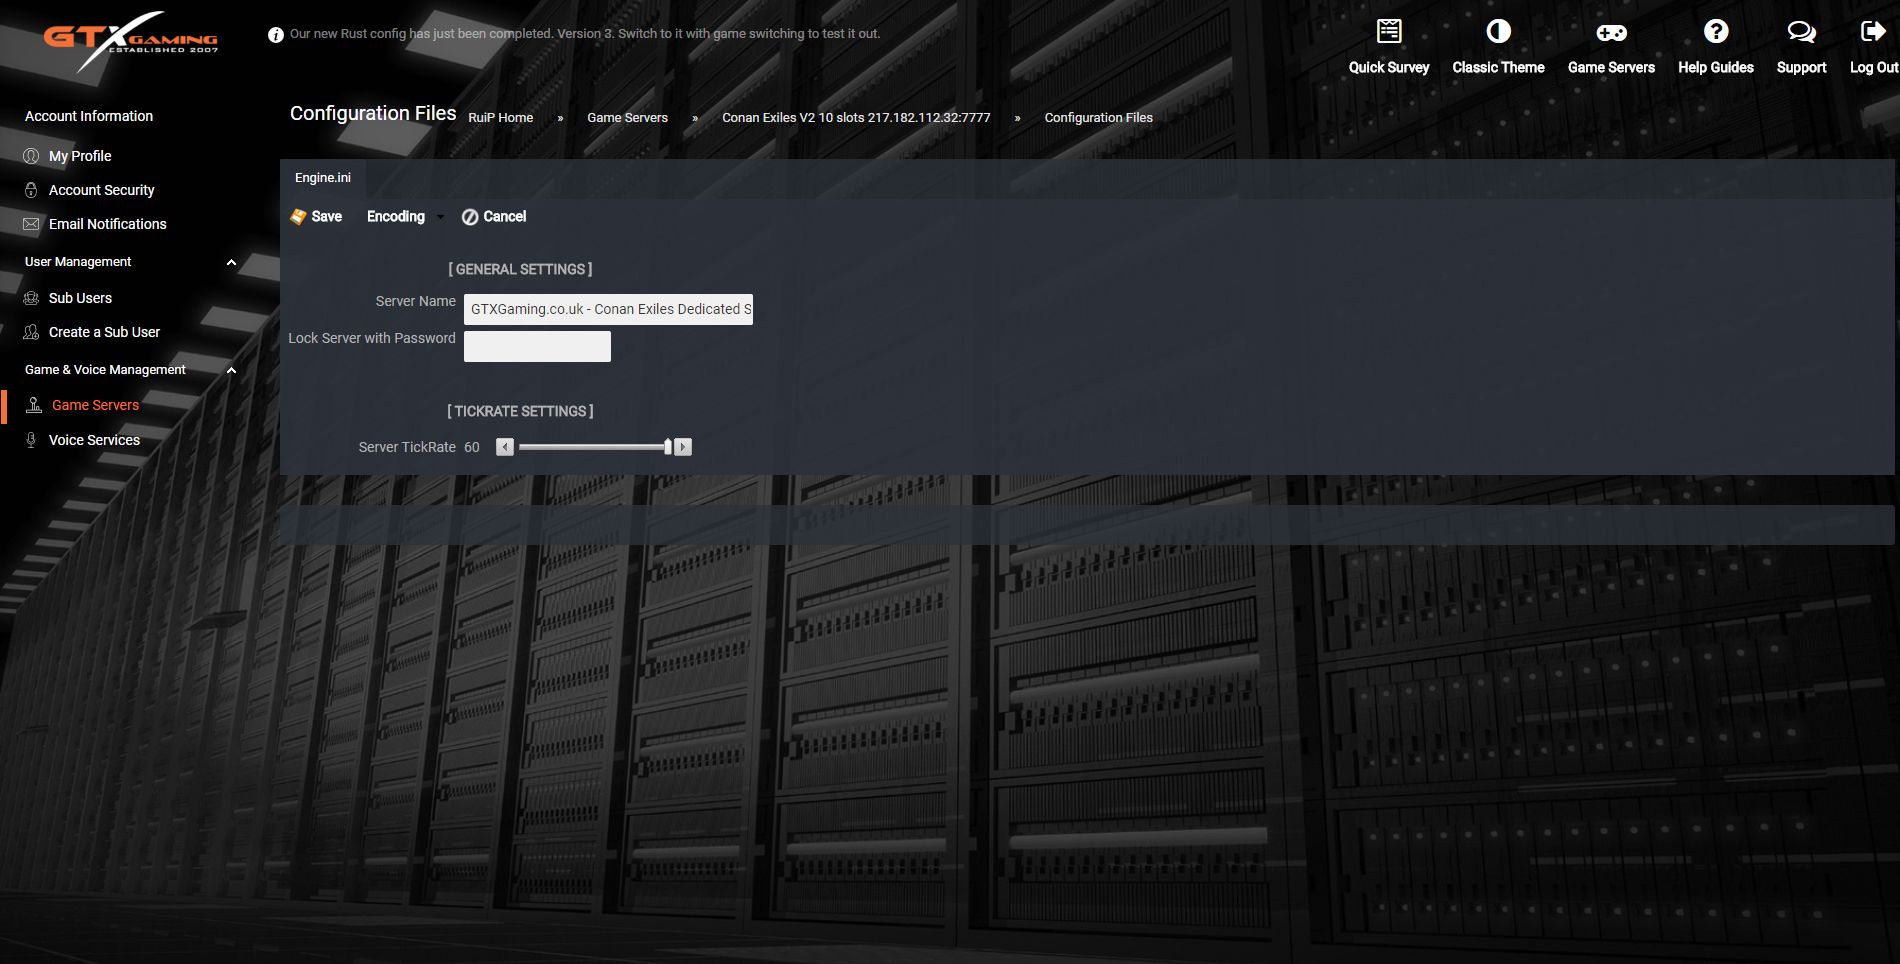
Task: Open Account Security page
Action: (x=102, y=190)
